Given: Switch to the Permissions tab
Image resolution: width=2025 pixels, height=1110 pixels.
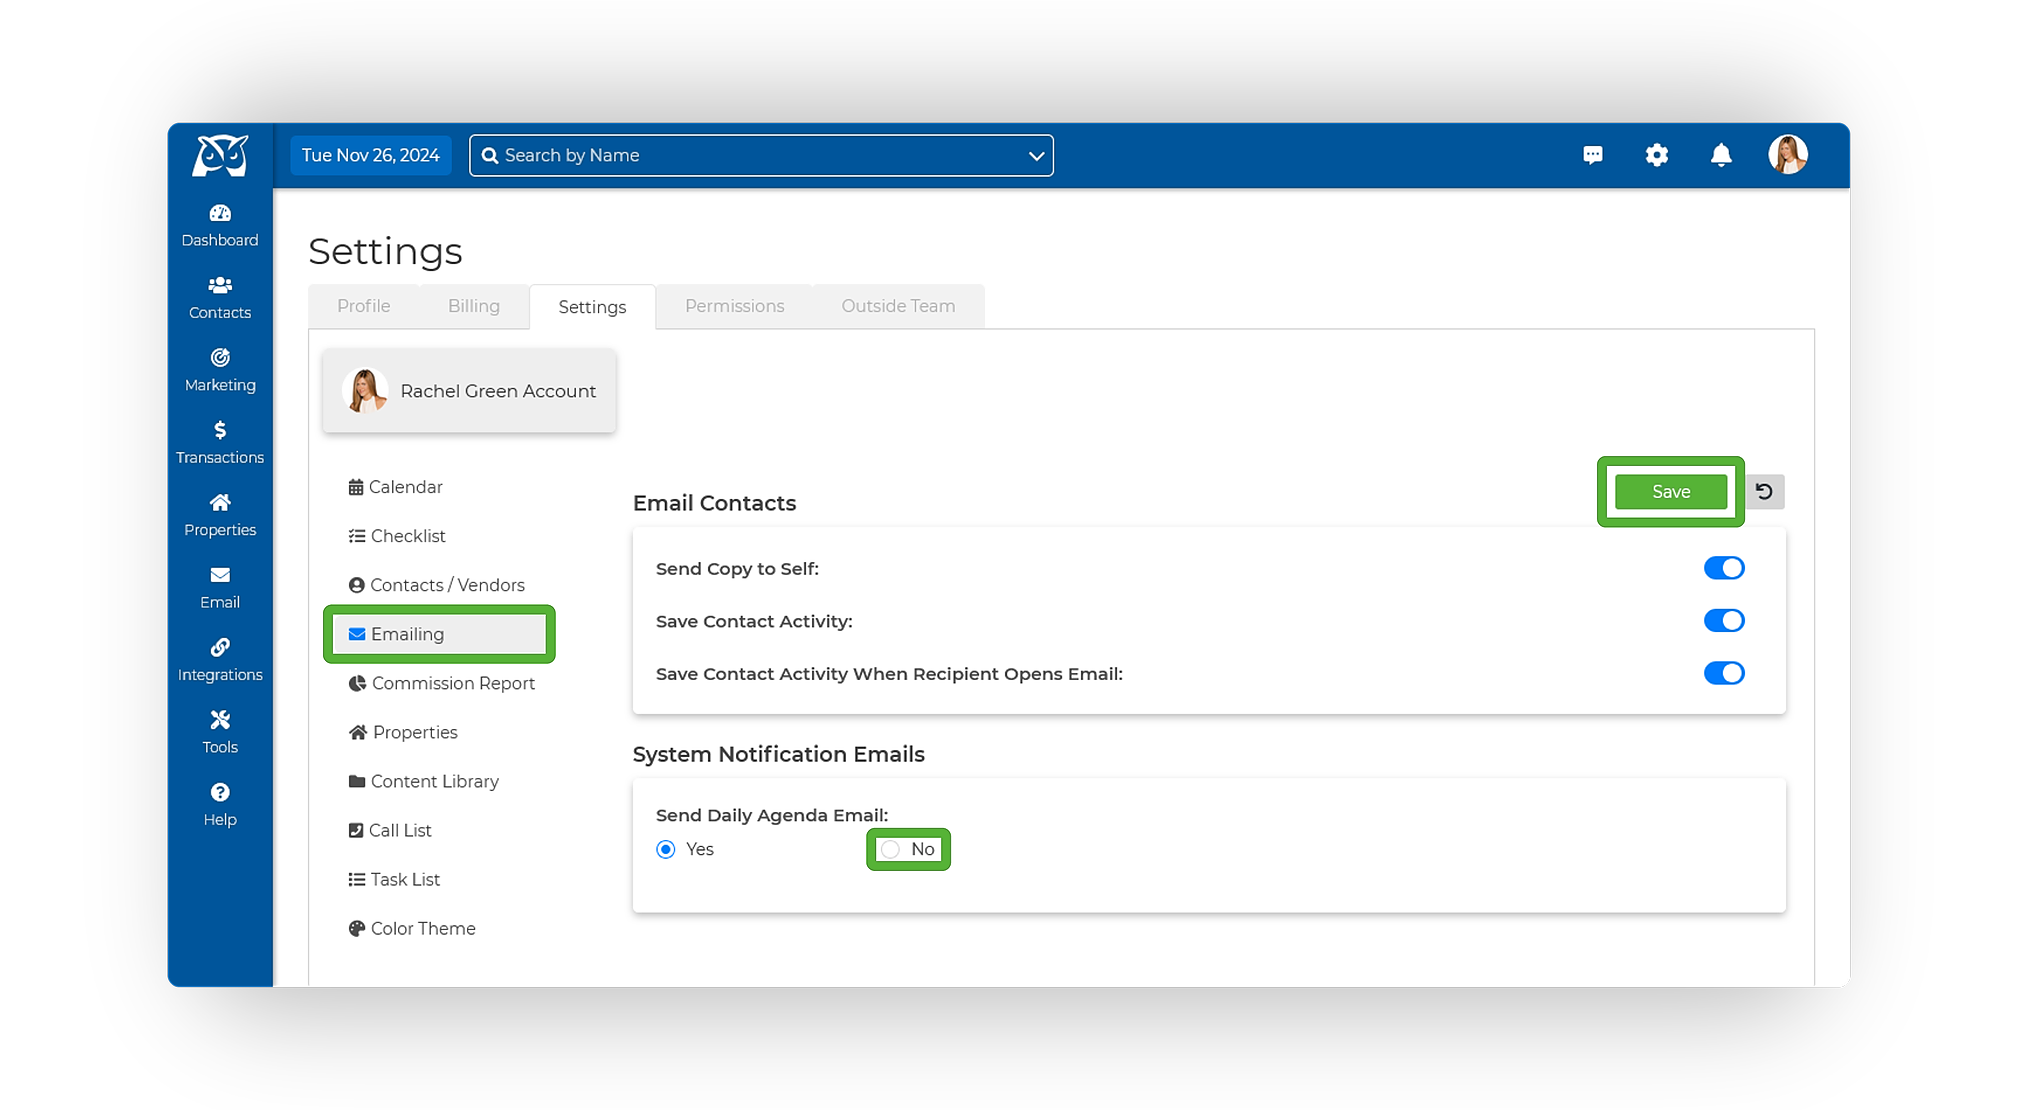Looking at the screenshot, I should point(735,306).
